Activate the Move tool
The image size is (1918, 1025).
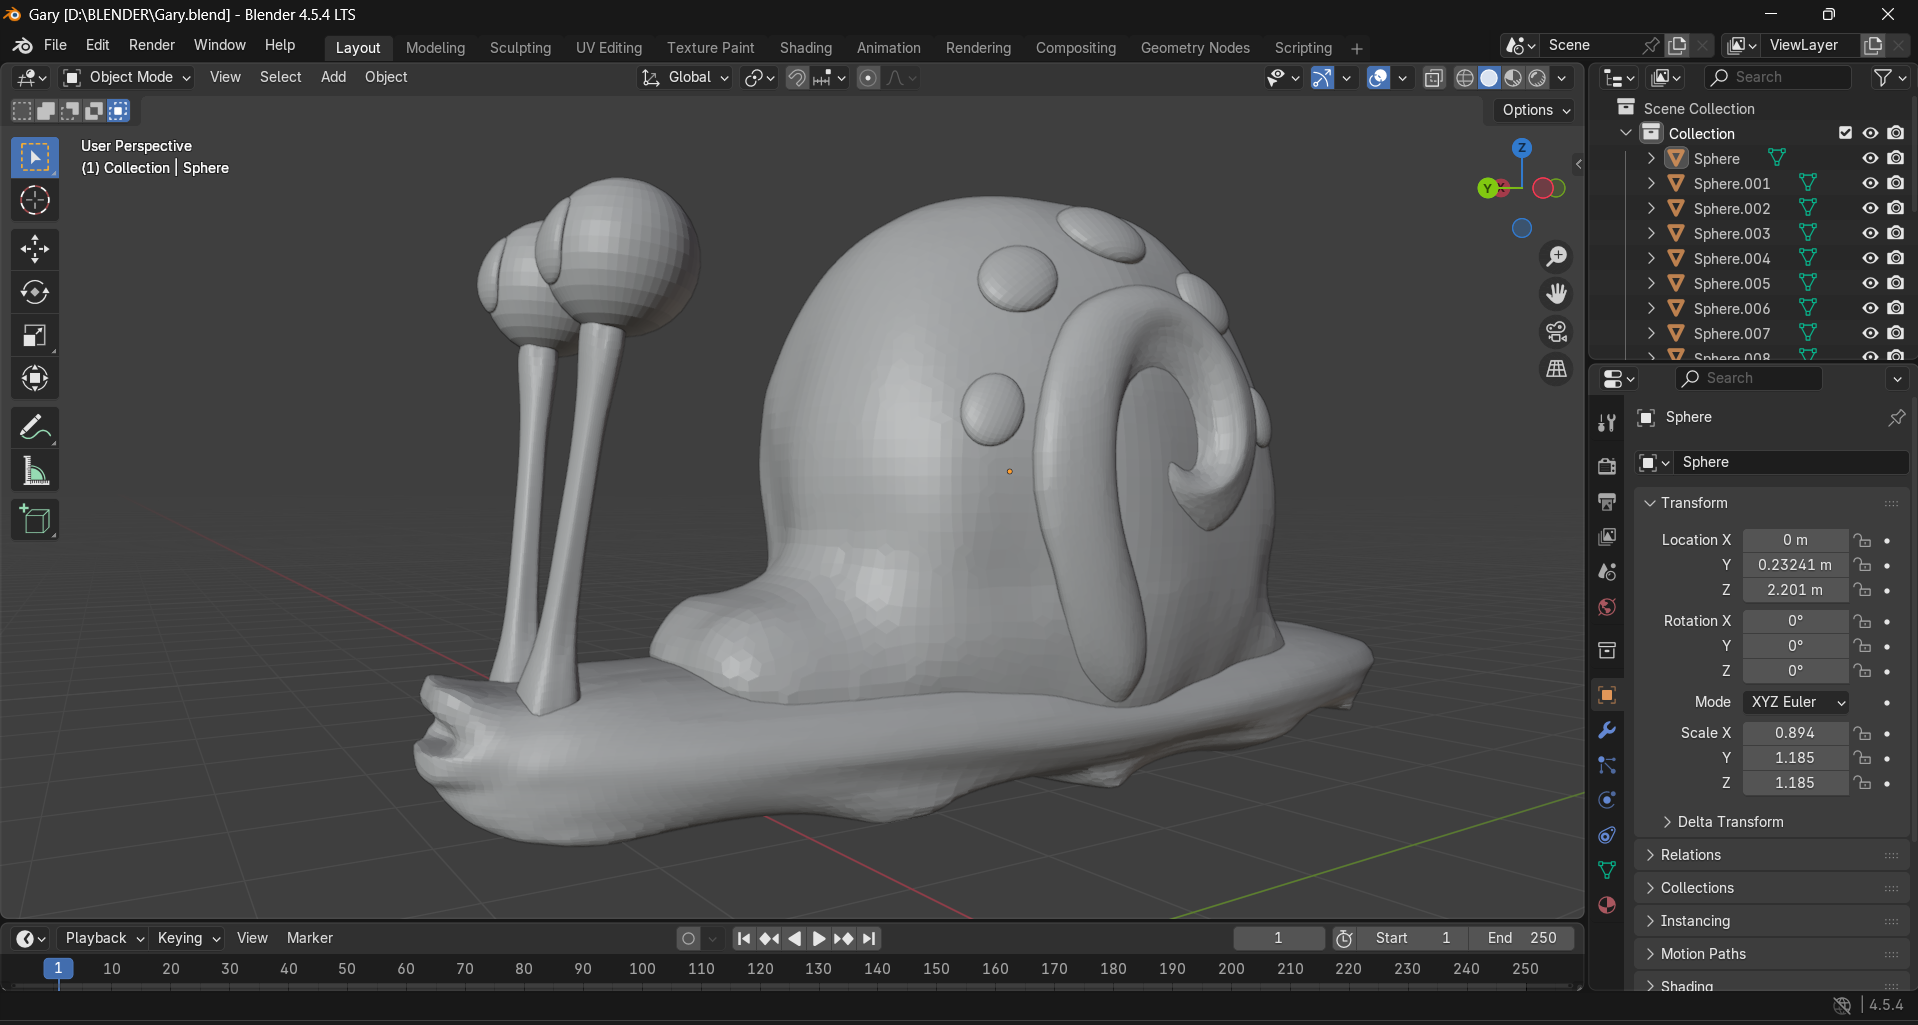pyautogui.click(x=35, y=249)
